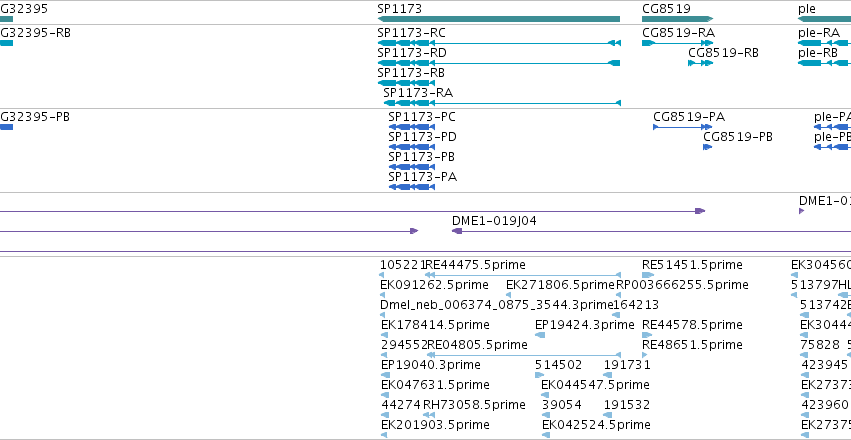Click the SP1173-RA transcript glyph
This screenshot has height=440, width=851.
tap(502, 103)
